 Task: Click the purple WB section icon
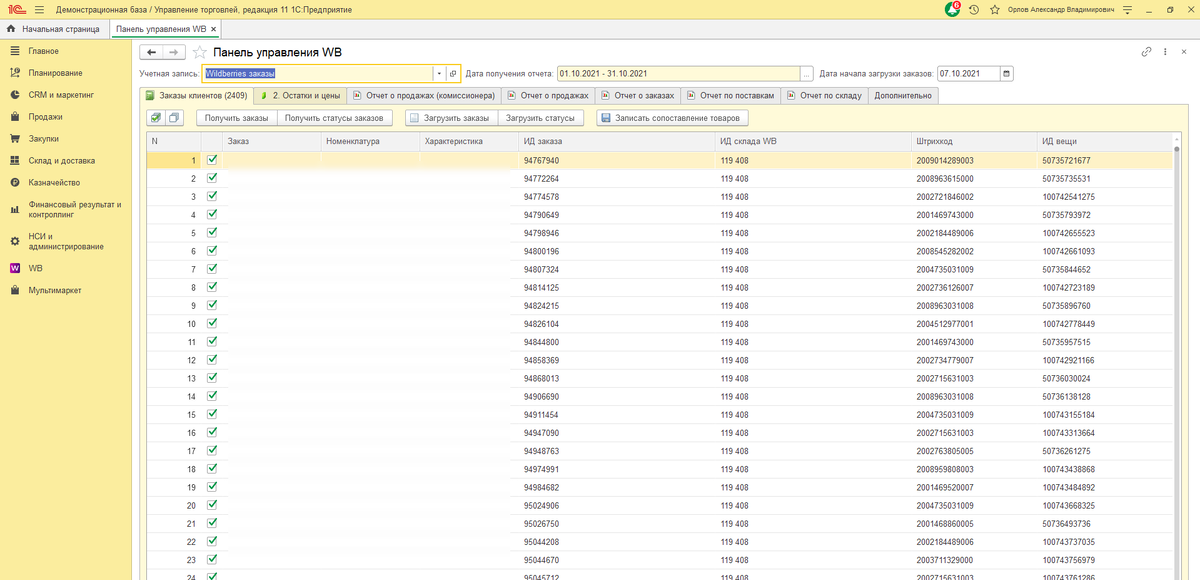tap(15, 268)
